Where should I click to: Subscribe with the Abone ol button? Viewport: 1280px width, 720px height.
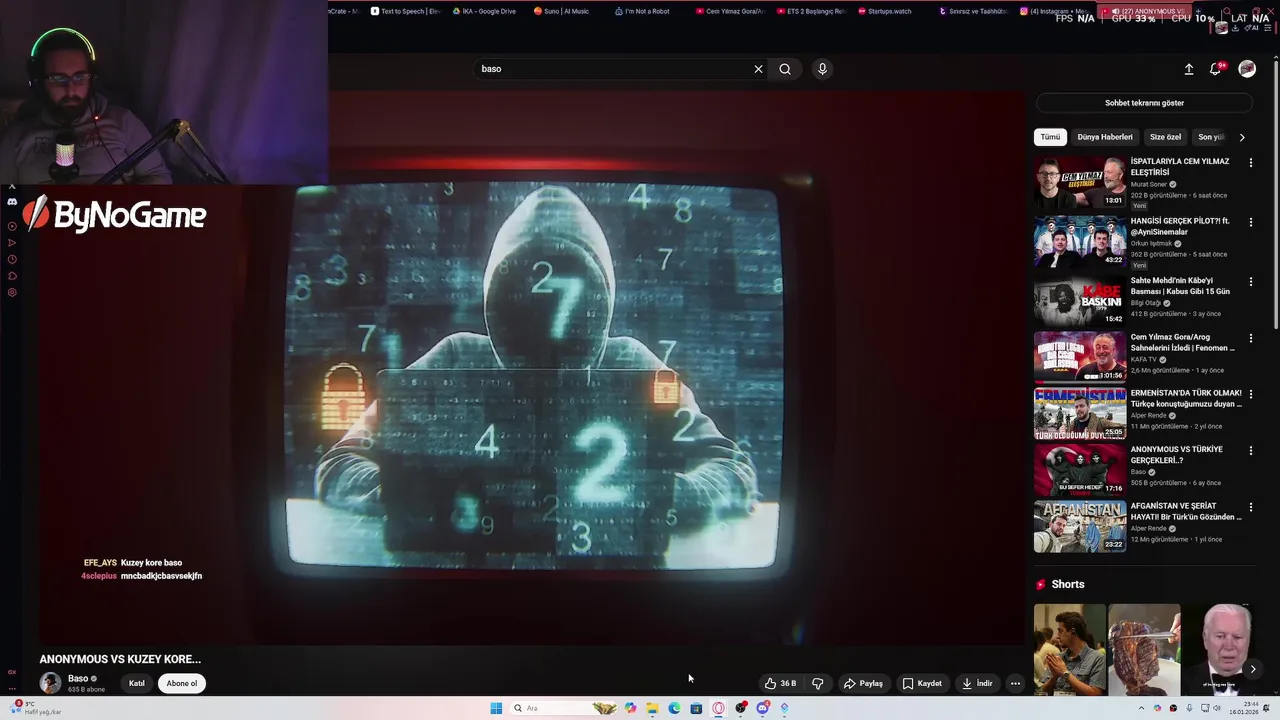pyautogui.click(x=182, y=684)
